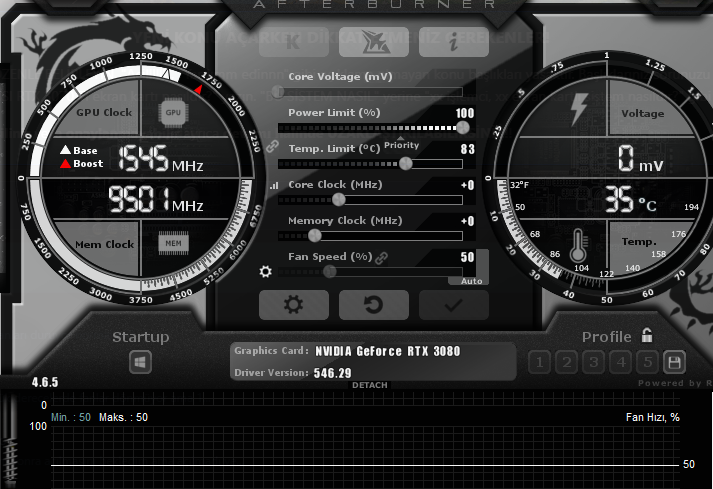Click the 1545 MHz GPU clock readout
Screen dimensions: 713x489
click(161, 158)
